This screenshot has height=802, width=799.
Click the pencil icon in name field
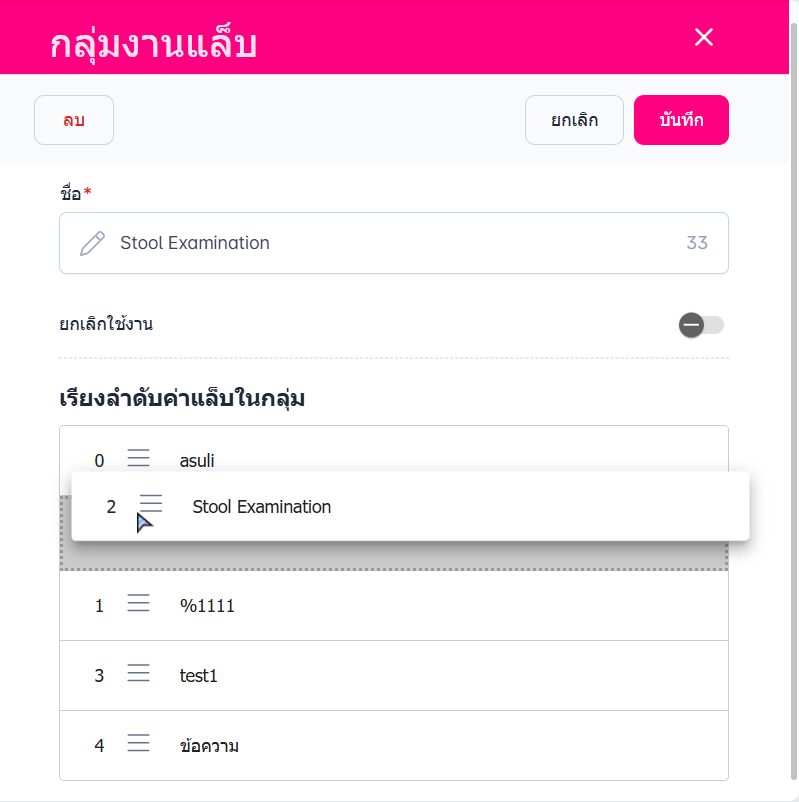click(92, 243)
